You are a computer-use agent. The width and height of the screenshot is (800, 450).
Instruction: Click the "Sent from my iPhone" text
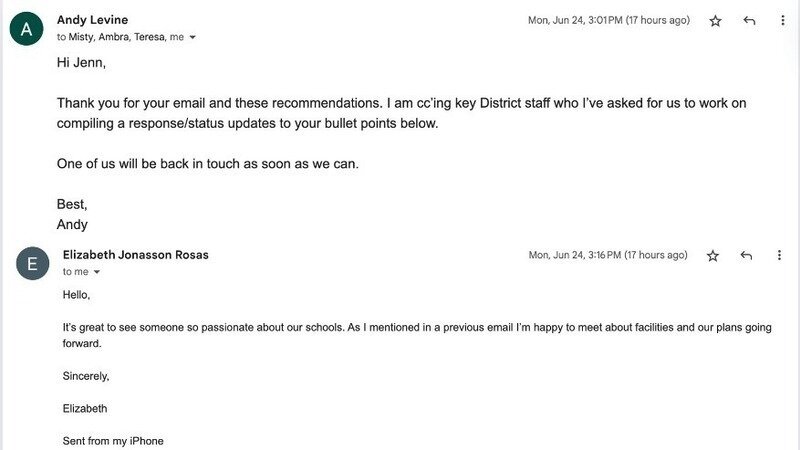tap(112, 441)
